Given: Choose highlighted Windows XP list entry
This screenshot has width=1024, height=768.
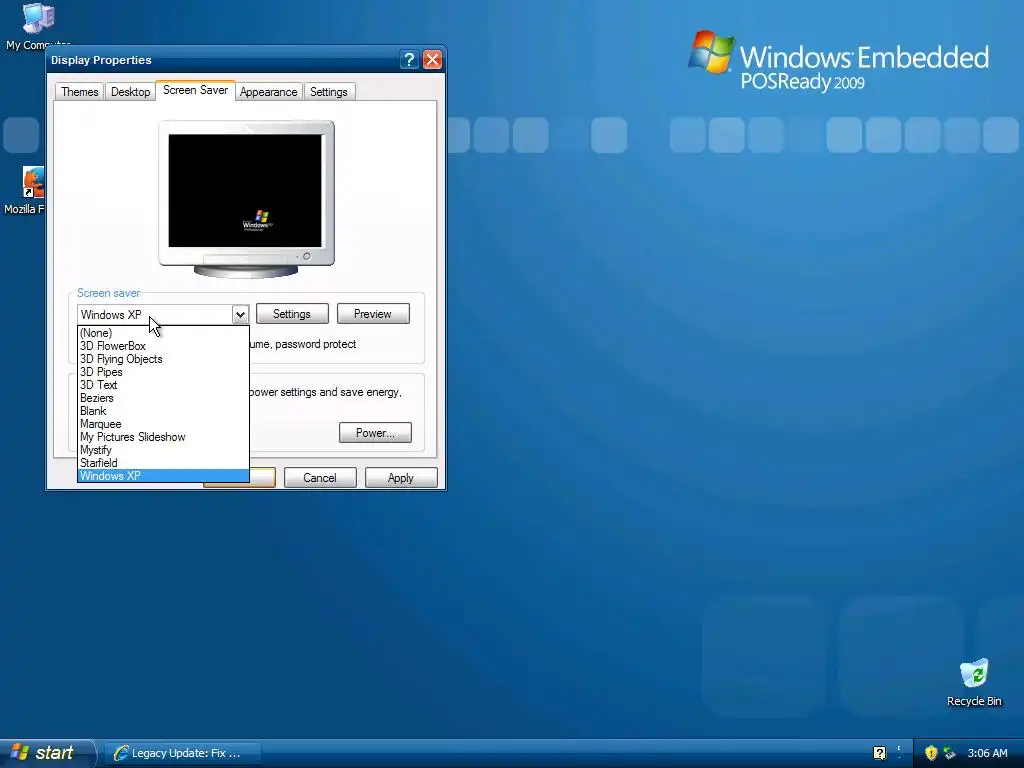Looking at the screenshot, I should point(163,476).
